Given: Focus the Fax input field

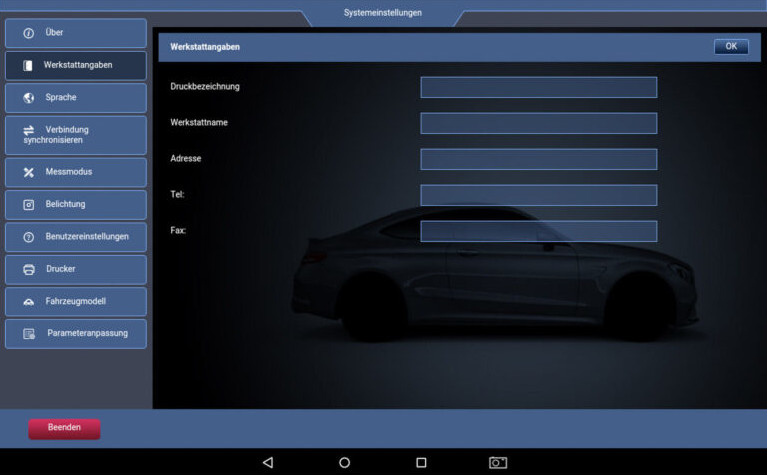Looking at the screenshot, I should point(538,231).
